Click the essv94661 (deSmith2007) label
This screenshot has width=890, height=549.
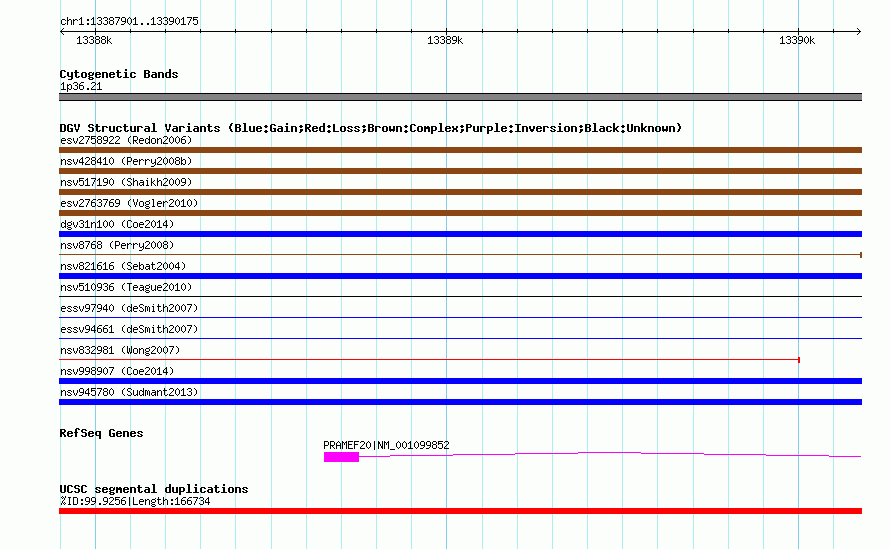(129, 329)
